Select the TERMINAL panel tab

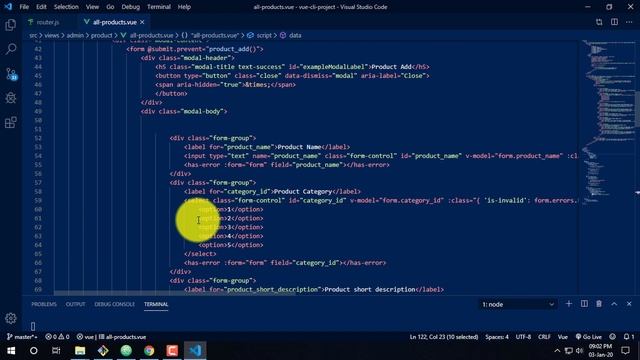point(156,304)
